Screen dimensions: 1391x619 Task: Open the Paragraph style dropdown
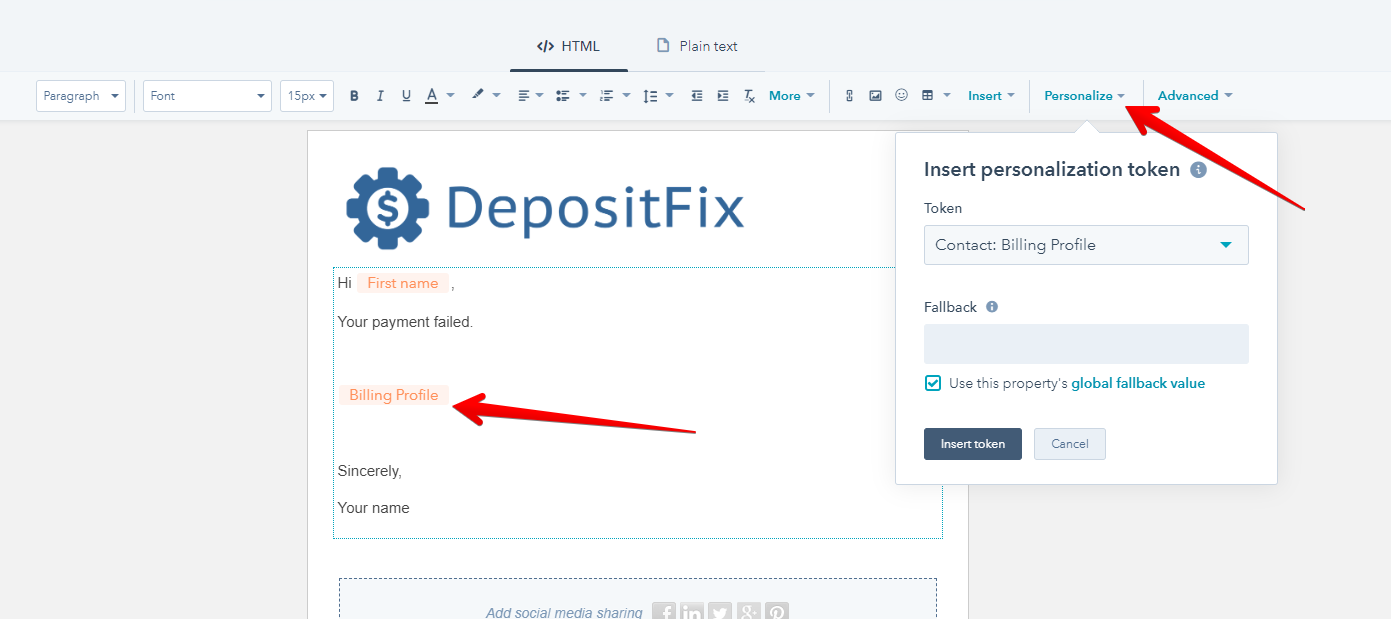coord(81,96)
